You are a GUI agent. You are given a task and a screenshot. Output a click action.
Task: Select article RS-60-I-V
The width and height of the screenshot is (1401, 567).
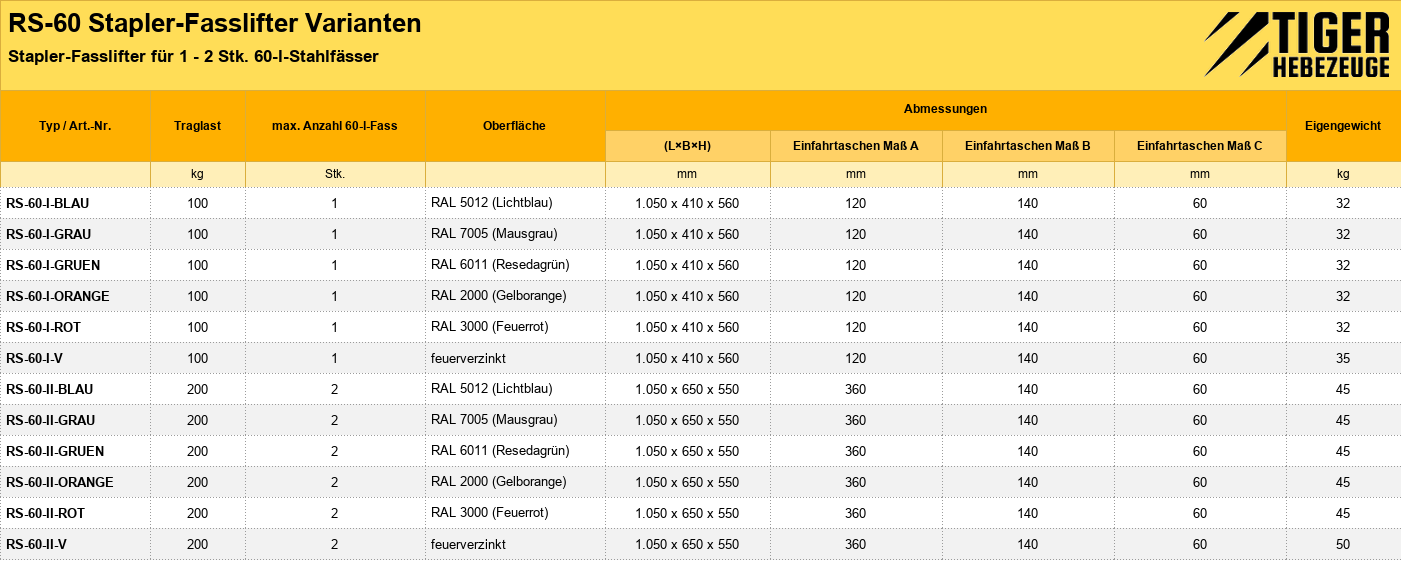coord(35,358)
